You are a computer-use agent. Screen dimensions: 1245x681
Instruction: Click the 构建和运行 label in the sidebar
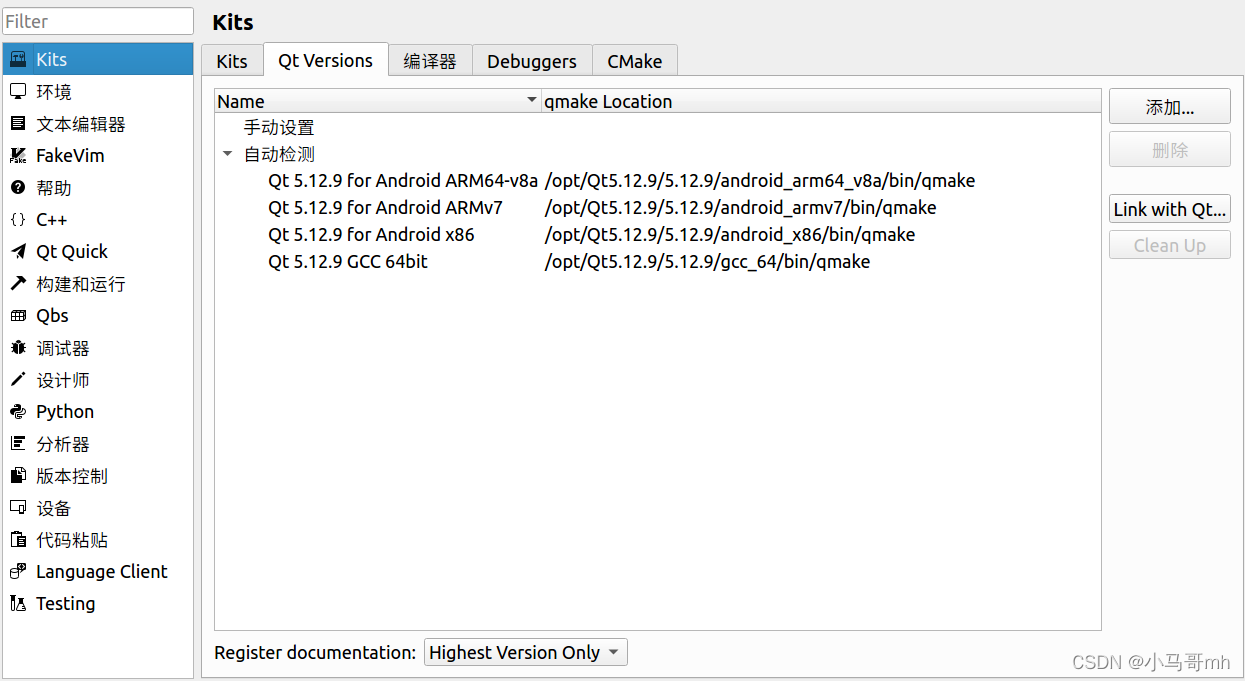pyautogui.click(x=81, y=284)
